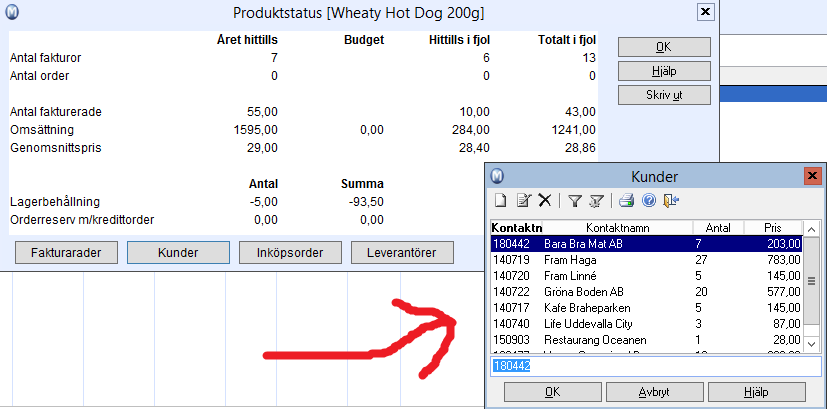Click the Exit door icon in Kunder toolbar
The image size is (827, 409).
click(x=670, y=201)
